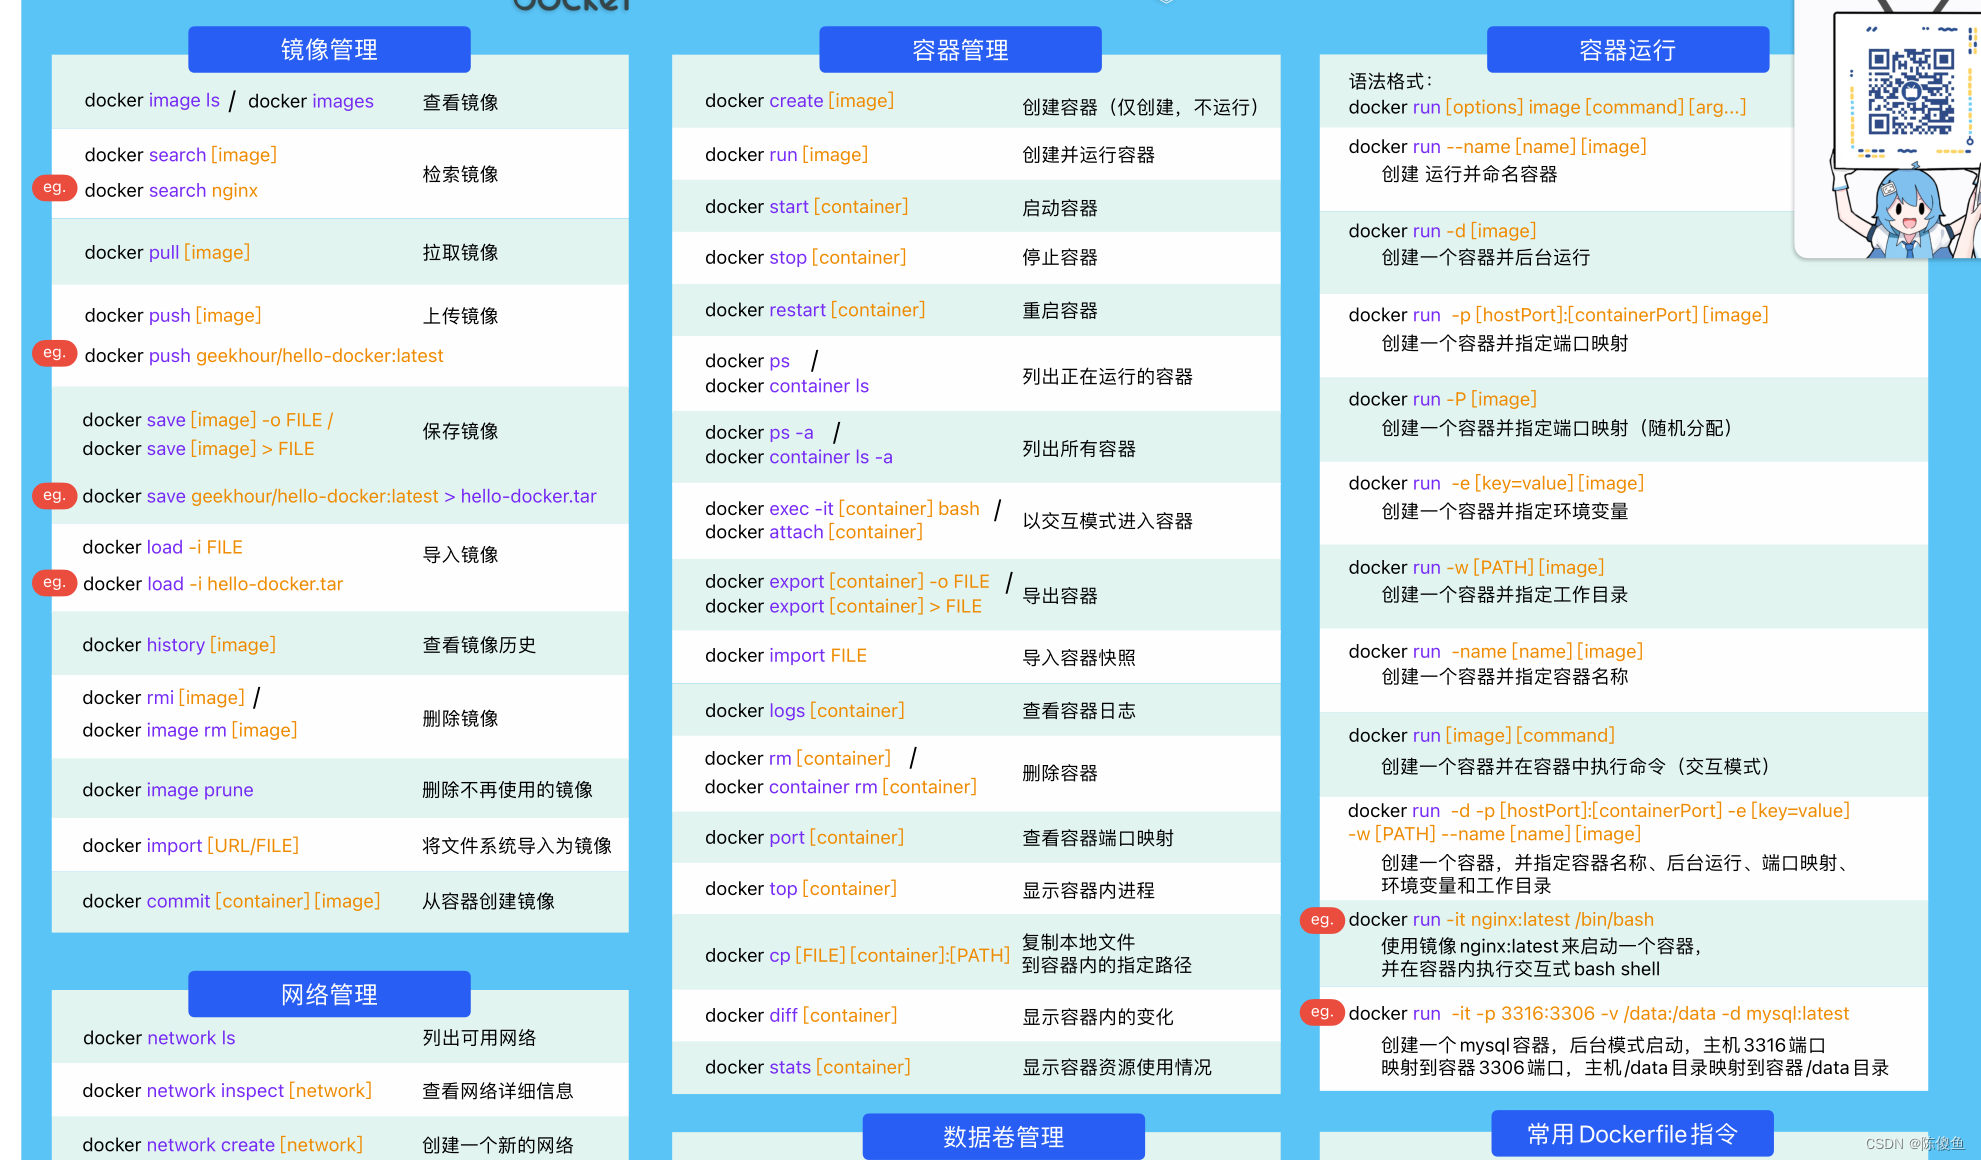1981x1160 pixels.
Task: Click 'docker run -e [key=value] [image]' command
Action: point(1496,483)
